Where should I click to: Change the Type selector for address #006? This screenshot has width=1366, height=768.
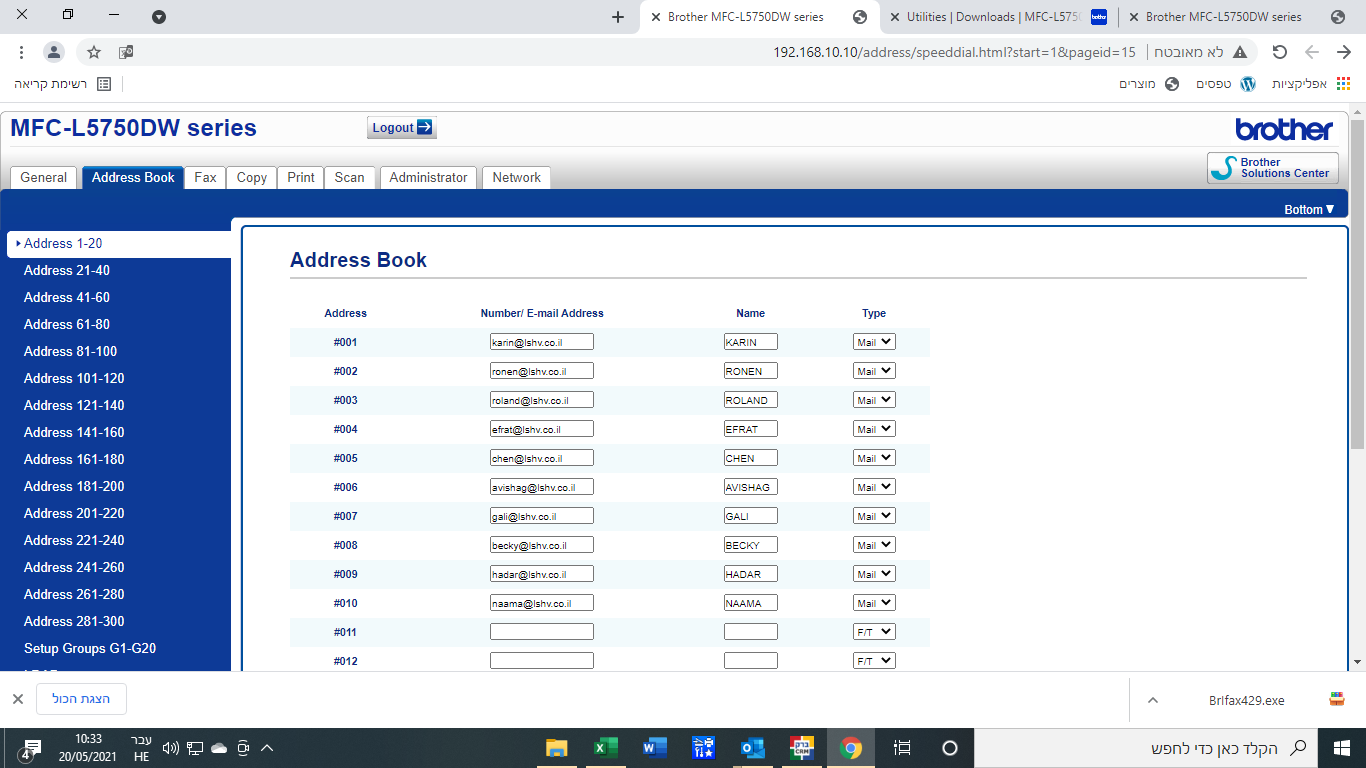[x=874, y=487]
